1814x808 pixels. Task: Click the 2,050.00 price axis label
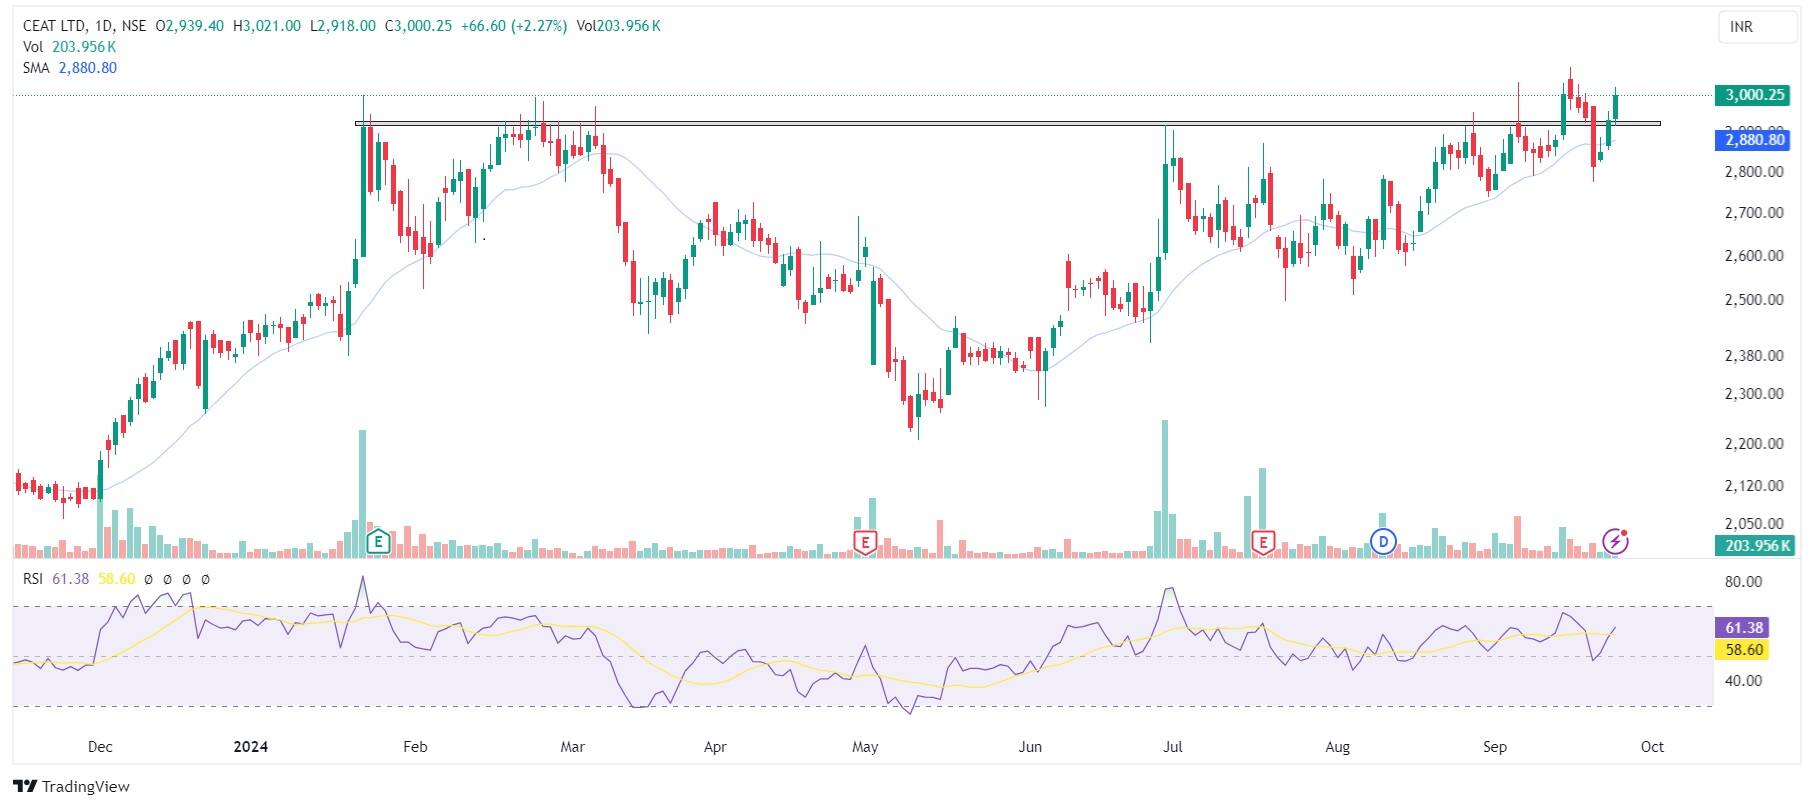1753,524
